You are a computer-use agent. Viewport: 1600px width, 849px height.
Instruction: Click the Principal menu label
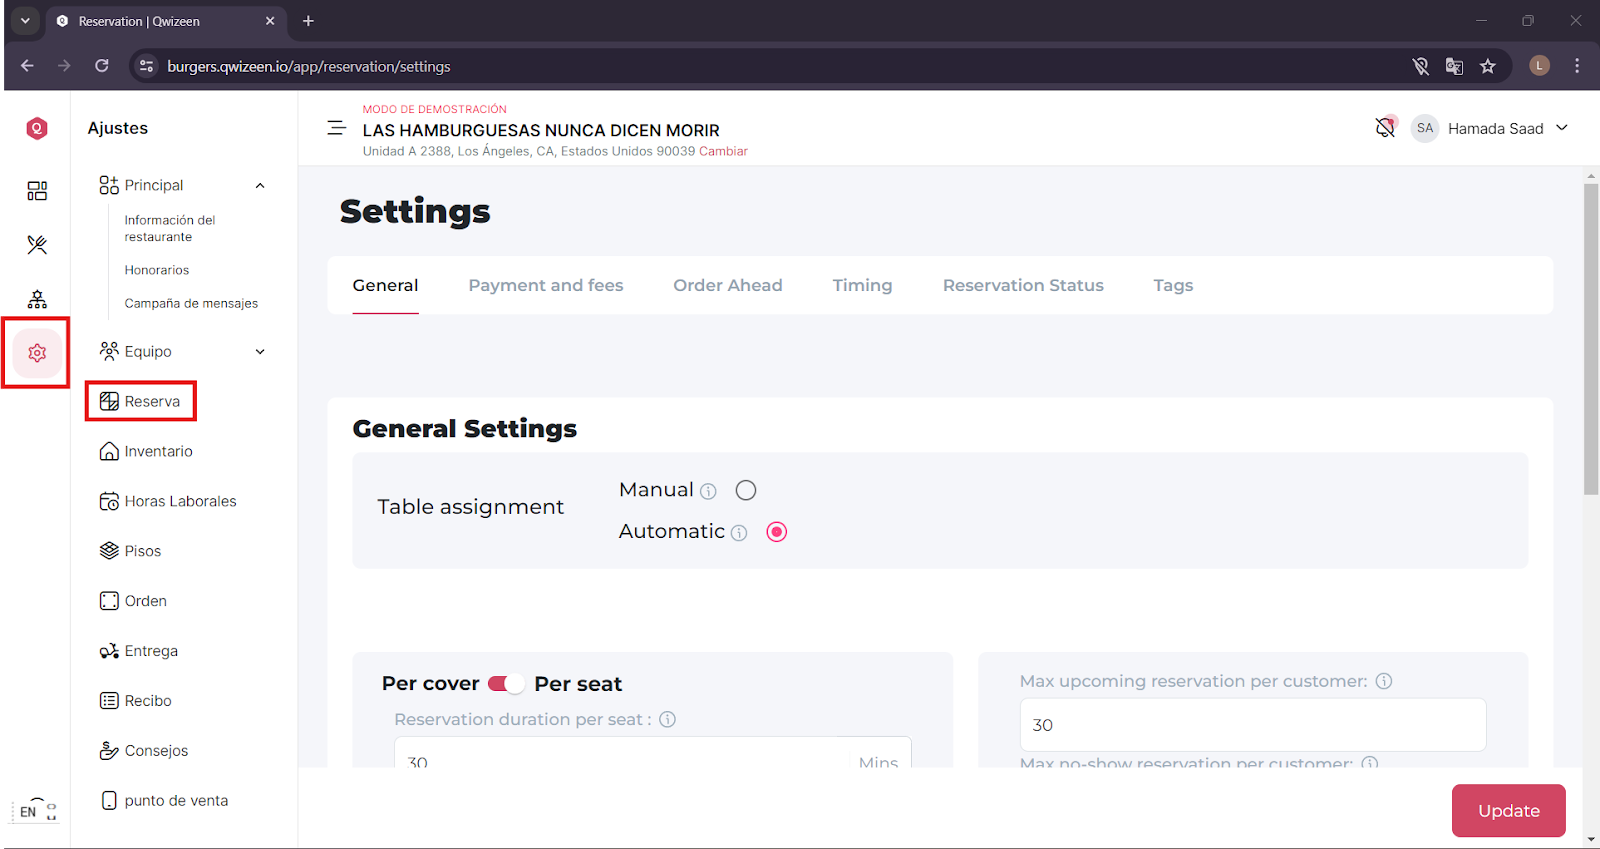pos(154,185)
